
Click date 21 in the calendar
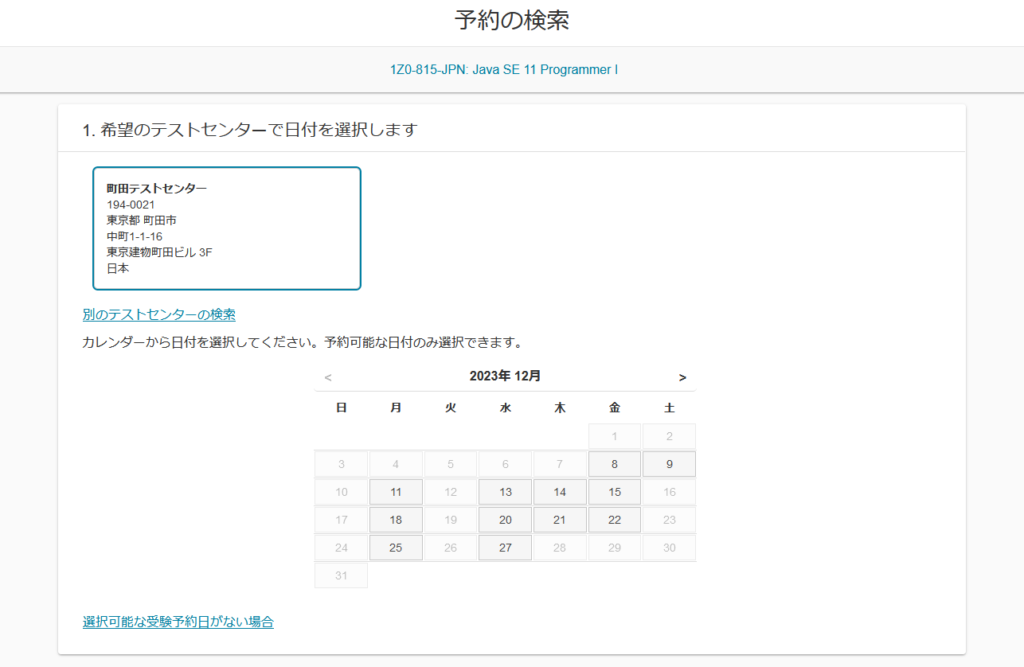(x=560, y=520)
